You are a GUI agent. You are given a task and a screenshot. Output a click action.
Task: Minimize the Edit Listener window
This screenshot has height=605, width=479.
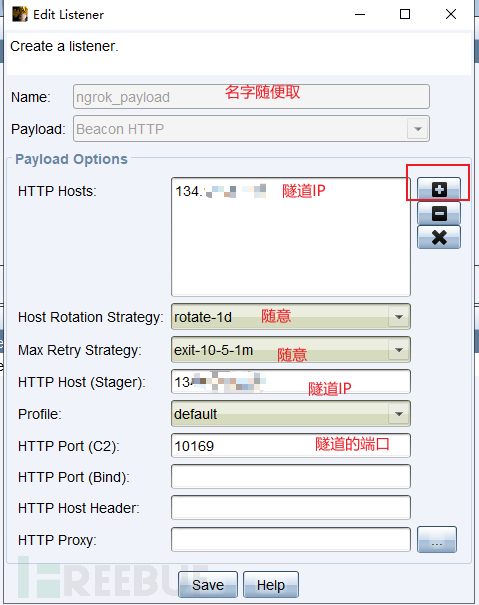point(360,14)
